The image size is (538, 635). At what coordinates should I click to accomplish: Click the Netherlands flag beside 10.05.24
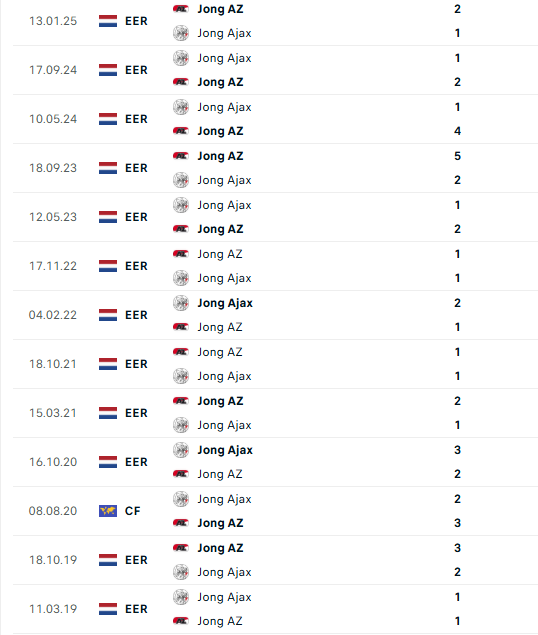[108, 119]
